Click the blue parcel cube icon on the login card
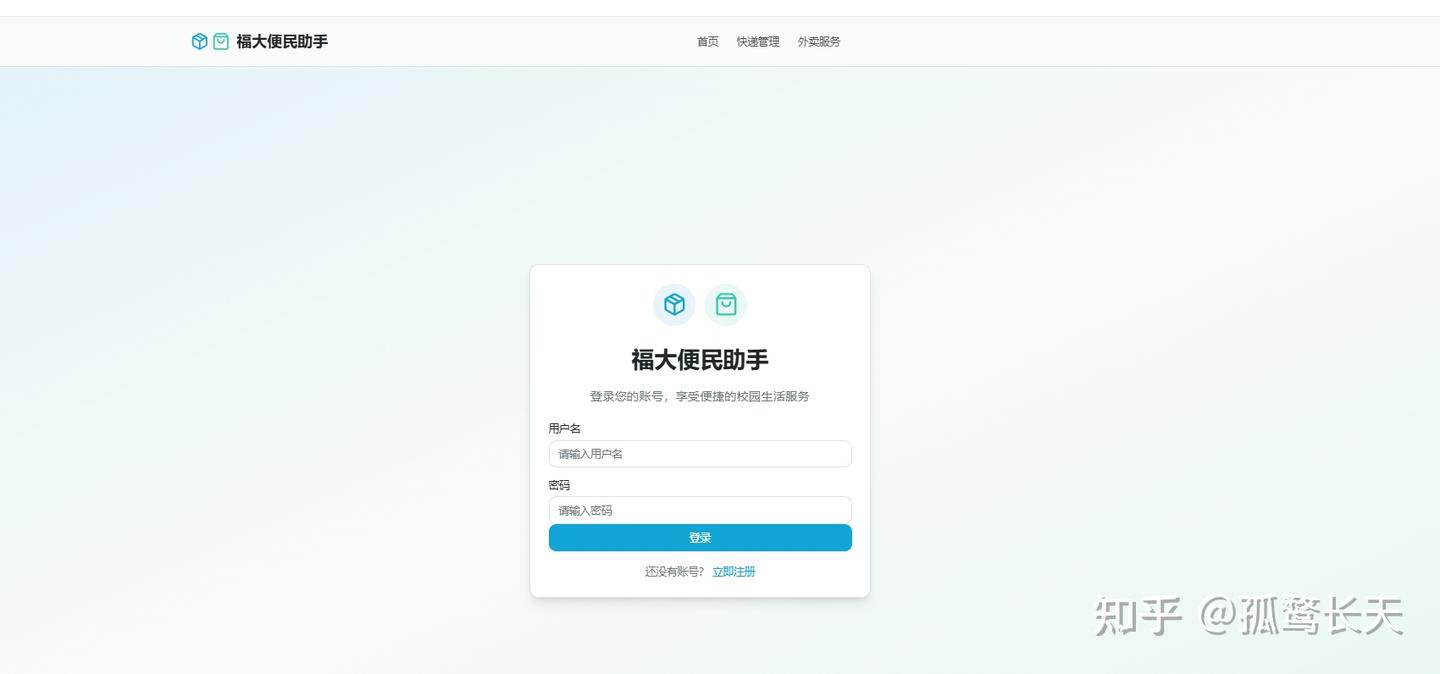Viewport: 1440px width, 674px height. tap(674, 304)
